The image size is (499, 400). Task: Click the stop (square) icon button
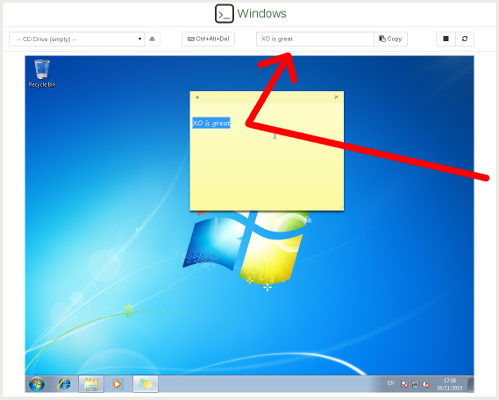tap(446, 39)
